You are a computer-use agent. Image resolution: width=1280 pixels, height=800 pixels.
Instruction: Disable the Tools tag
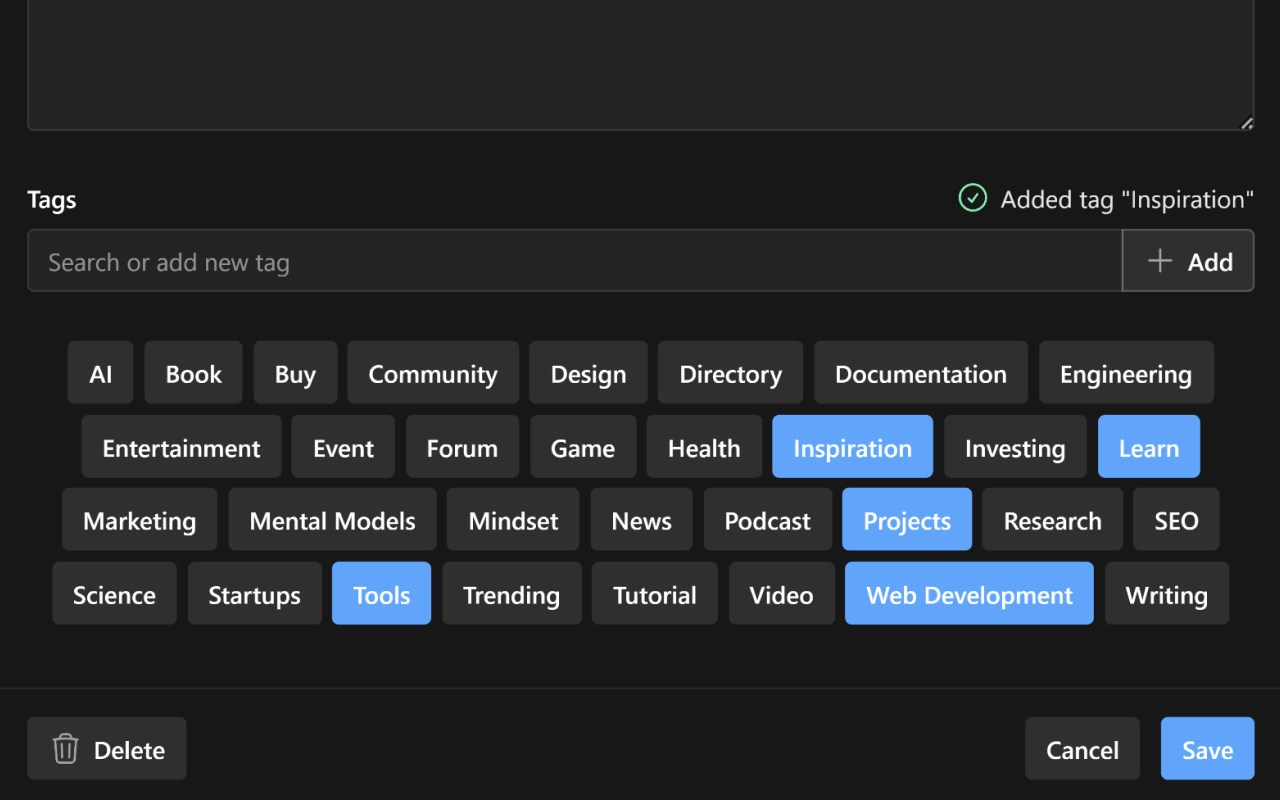[381, 594]
